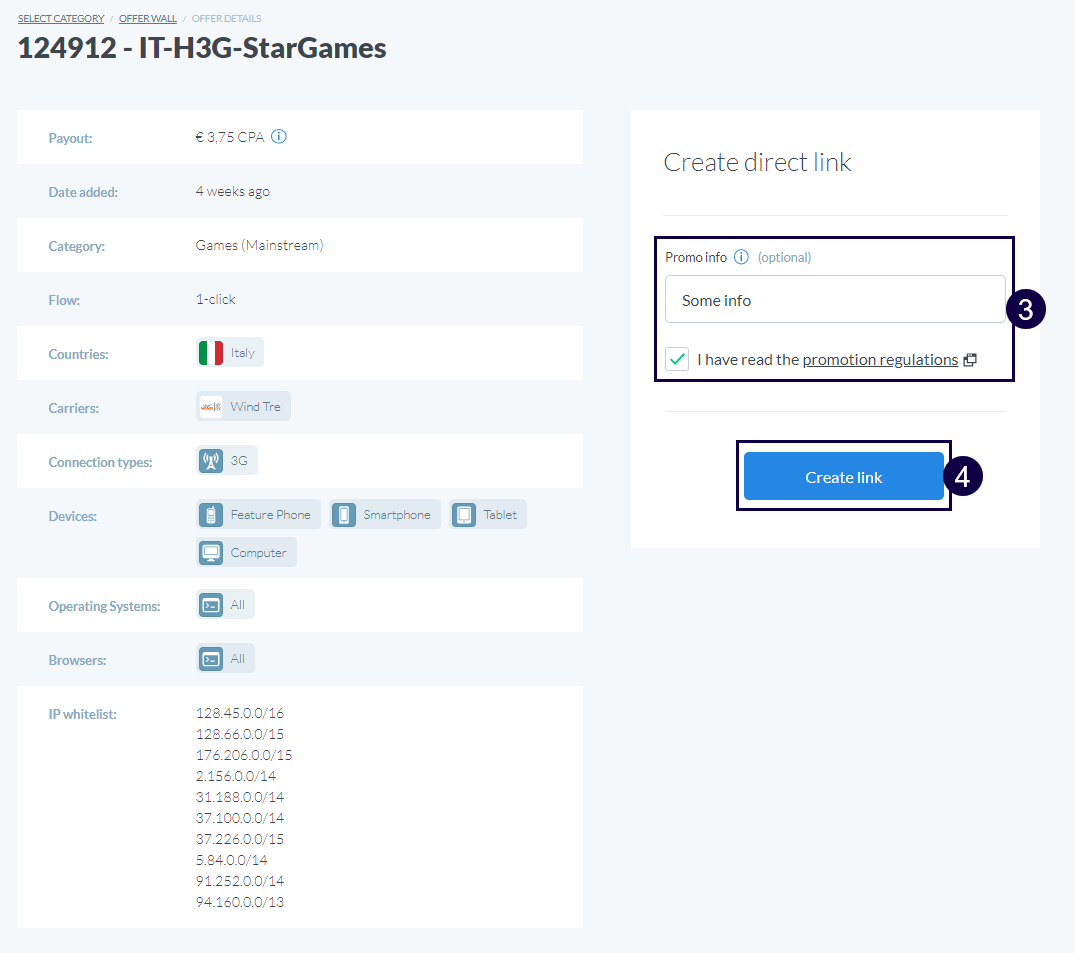Screen dimensions: 1075x953
Task: Click the external link icon beside regulations
Action: coord(970,360)
